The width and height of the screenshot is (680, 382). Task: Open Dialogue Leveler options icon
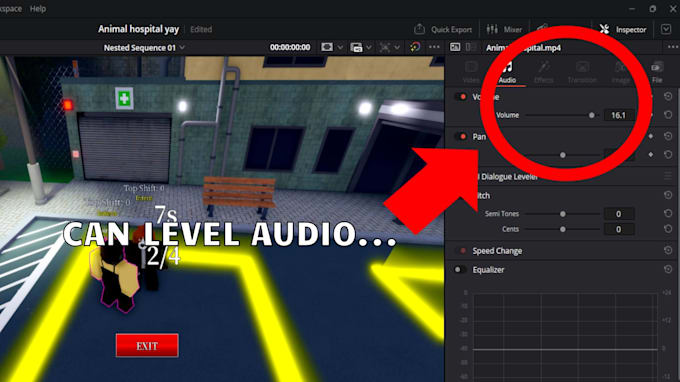(668, 176)
